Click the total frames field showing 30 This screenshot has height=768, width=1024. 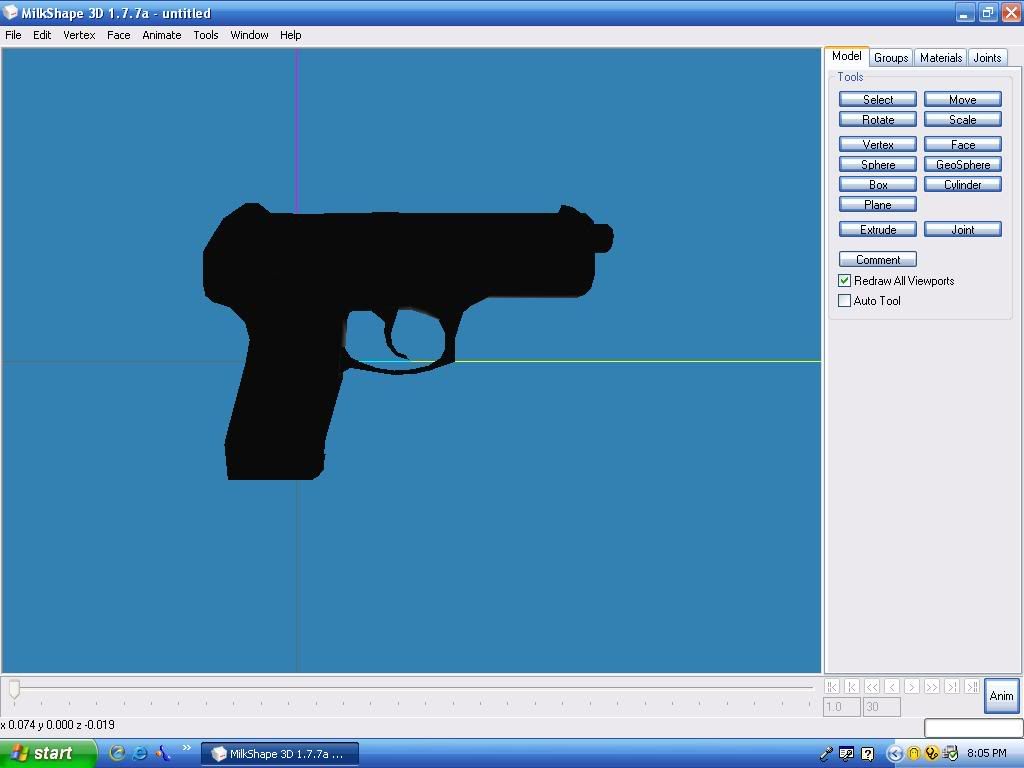[882, 707]
